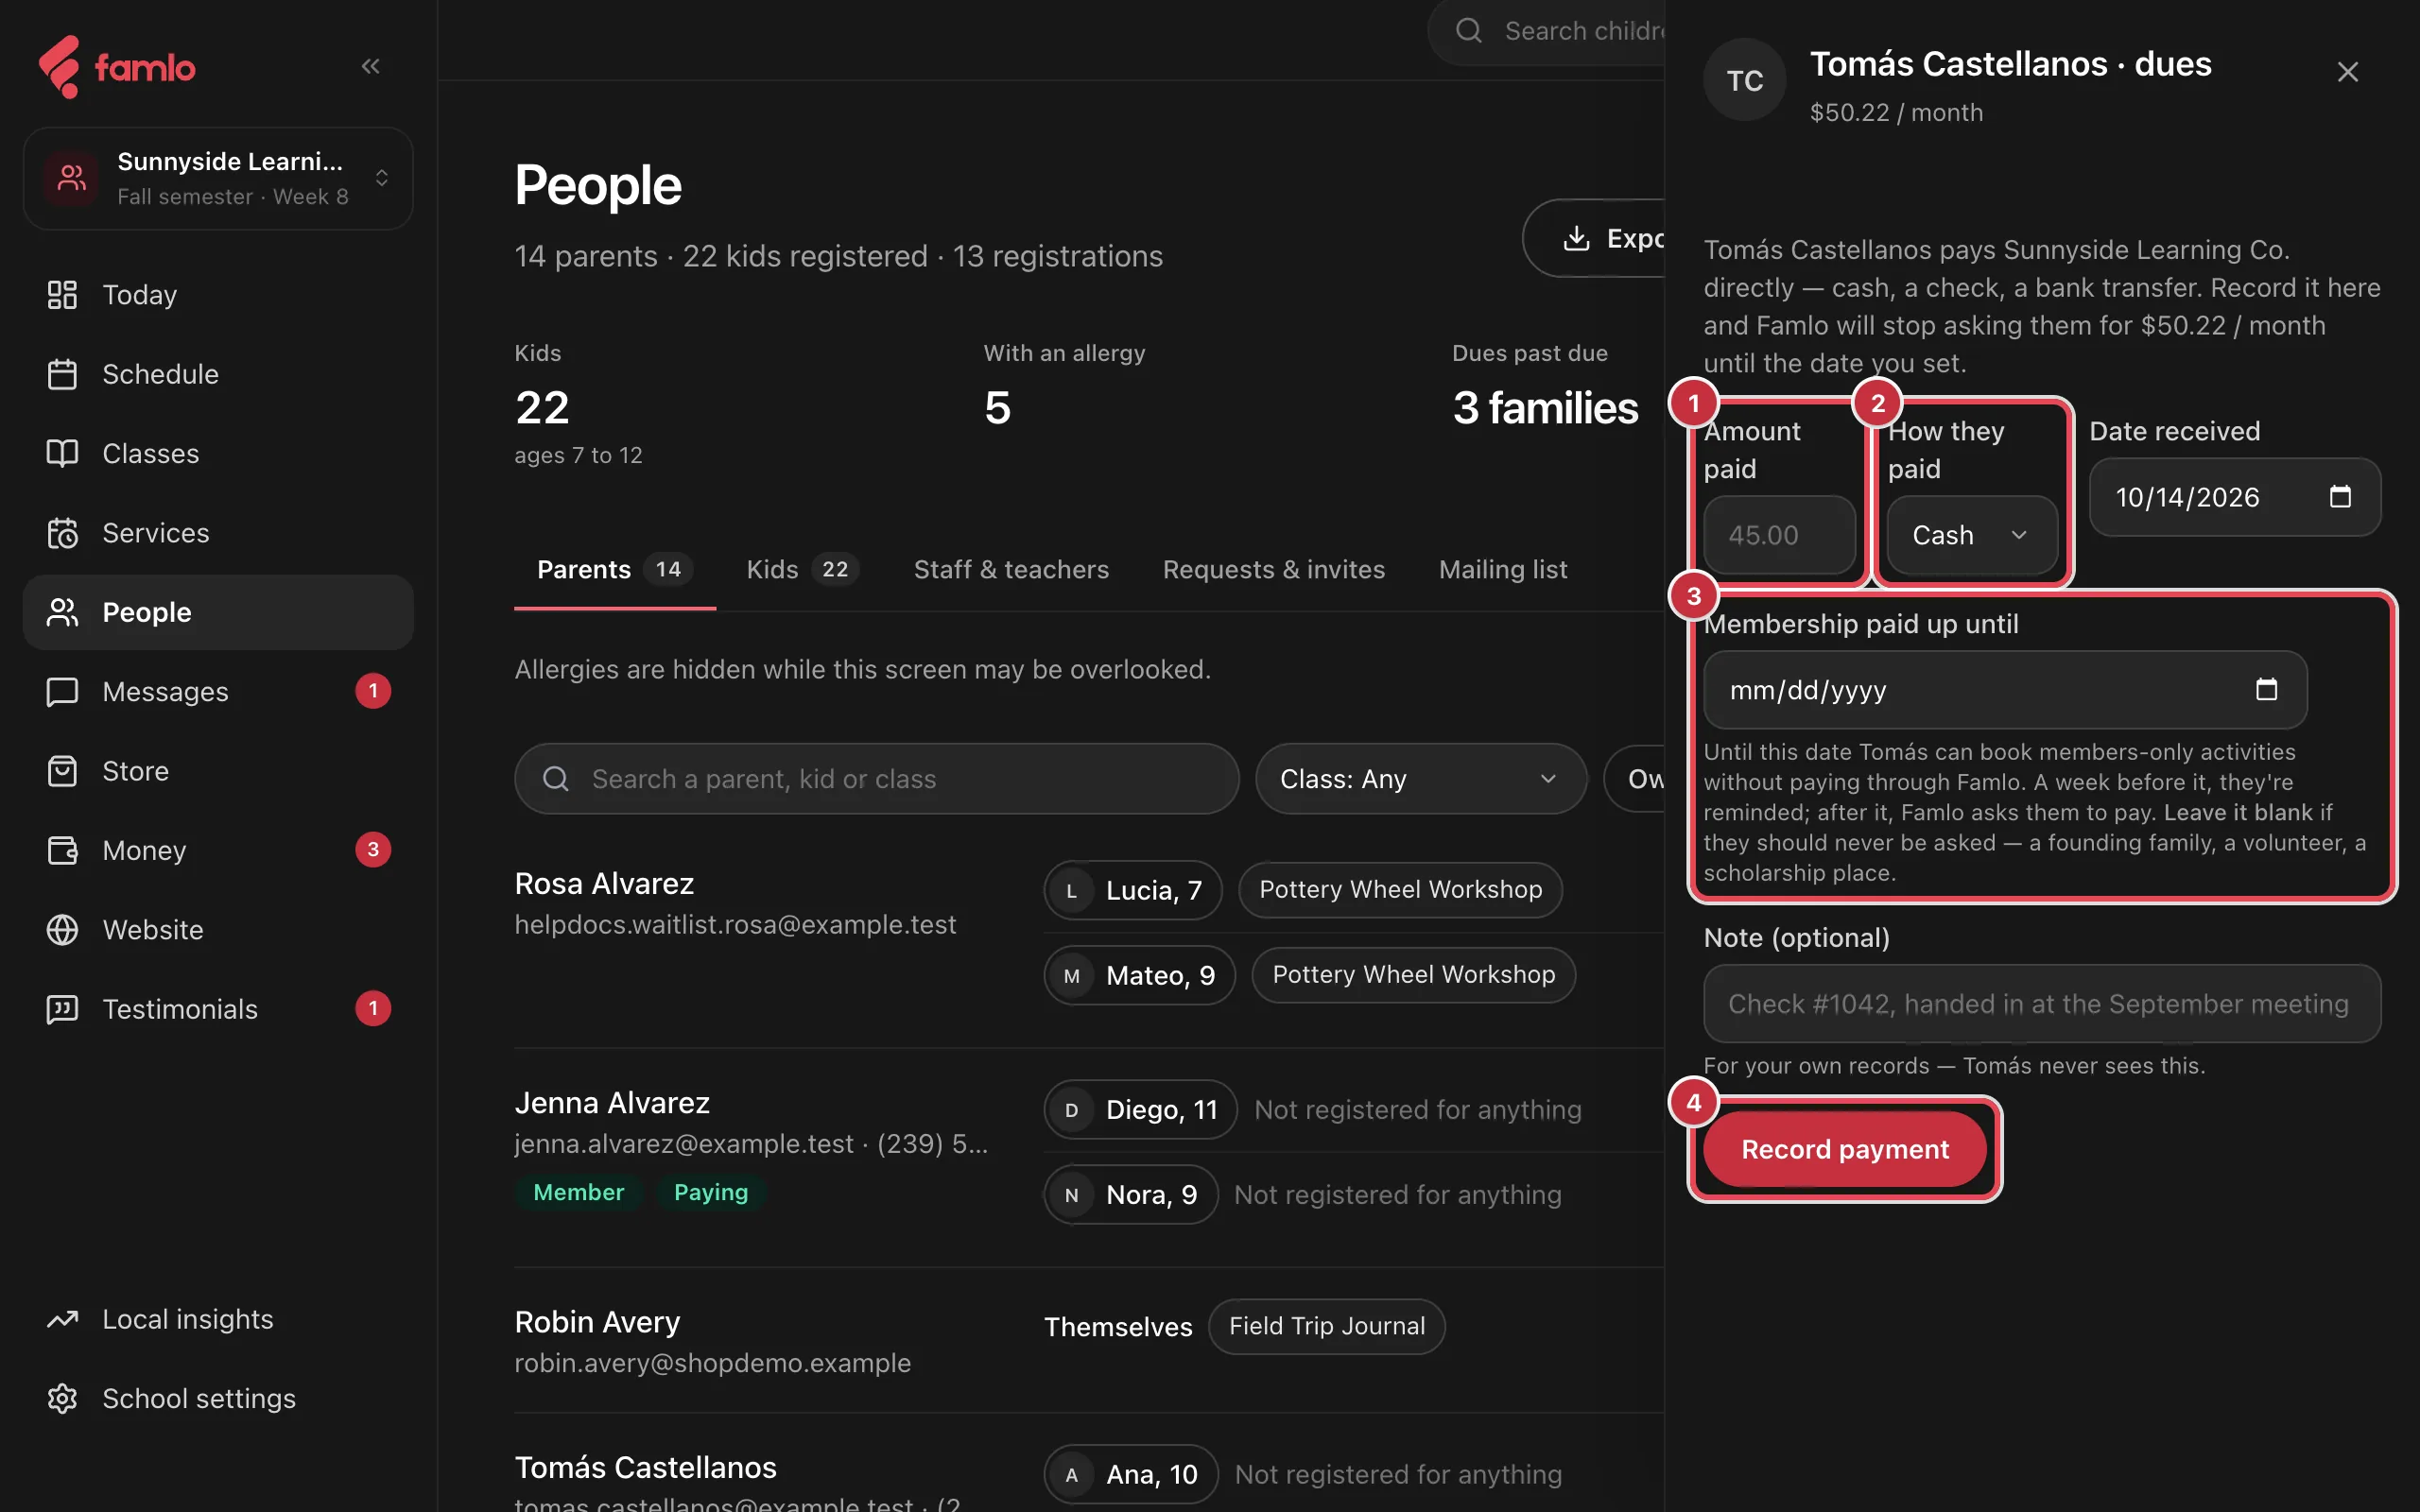Click the Nora, 9 kid chip
This screenshot has height=1512, width=2420.
point(1130,1194)
